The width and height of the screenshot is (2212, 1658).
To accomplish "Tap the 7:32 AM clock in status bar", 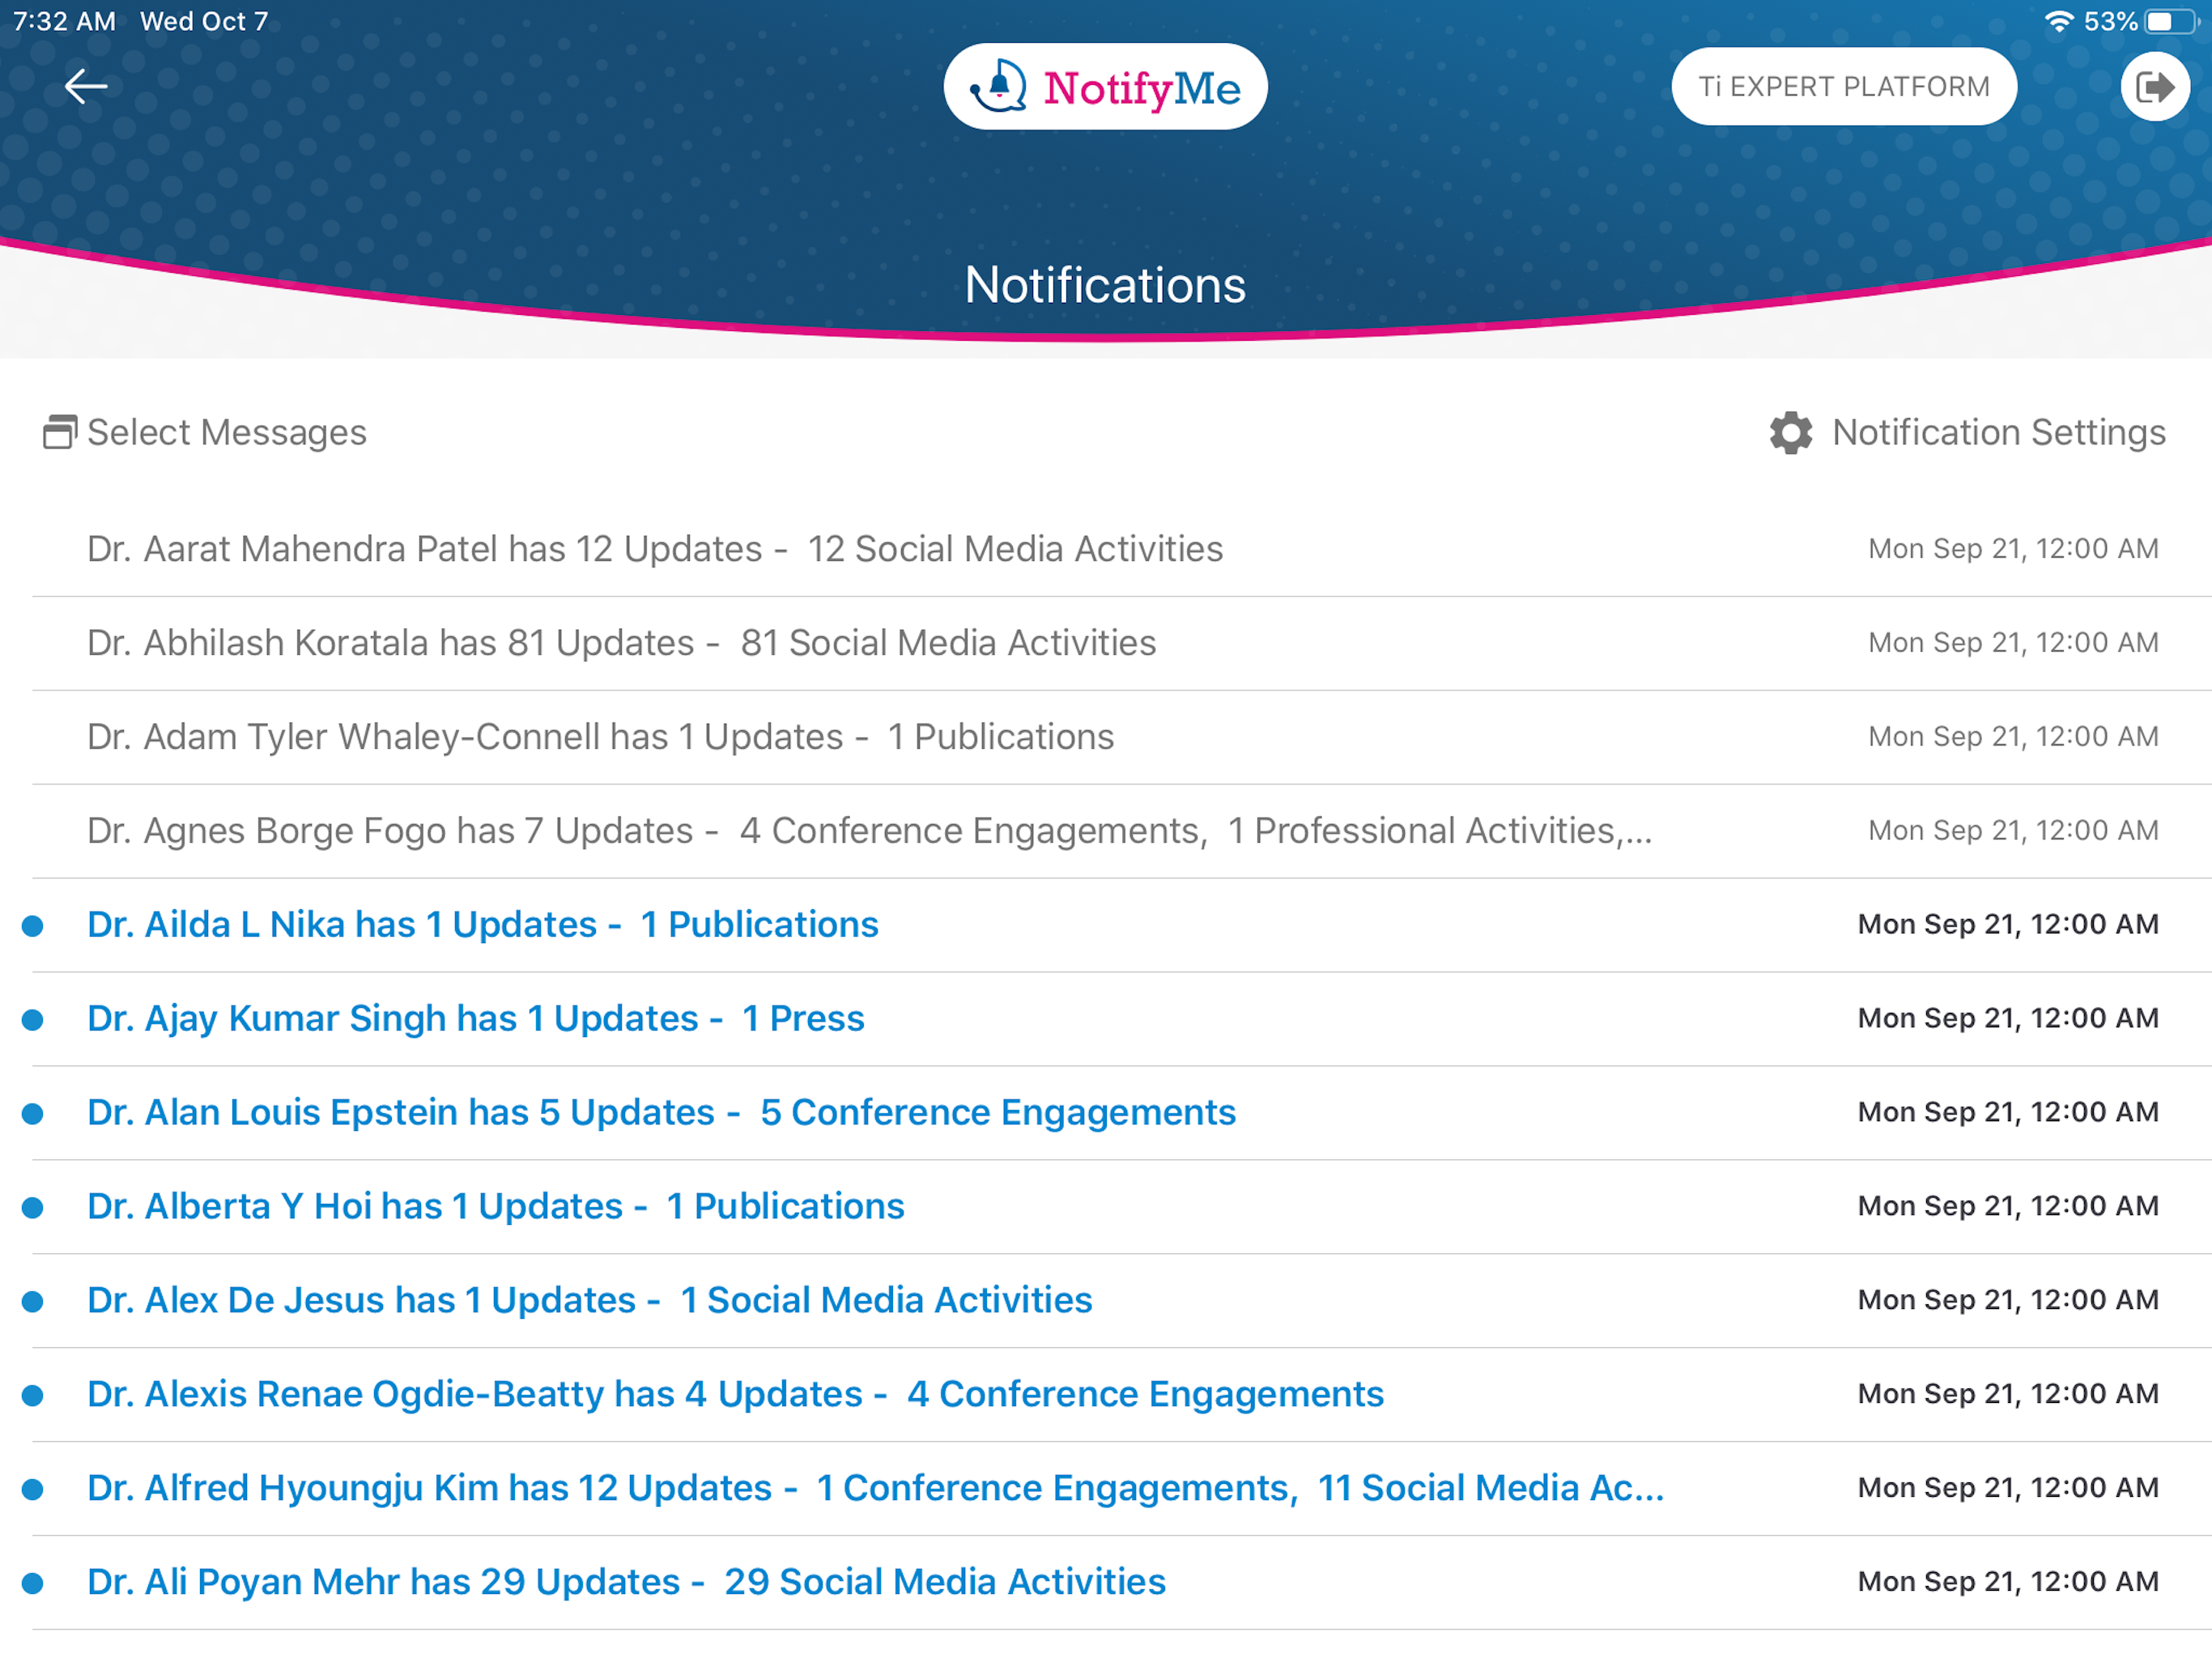I will point(64,21).
